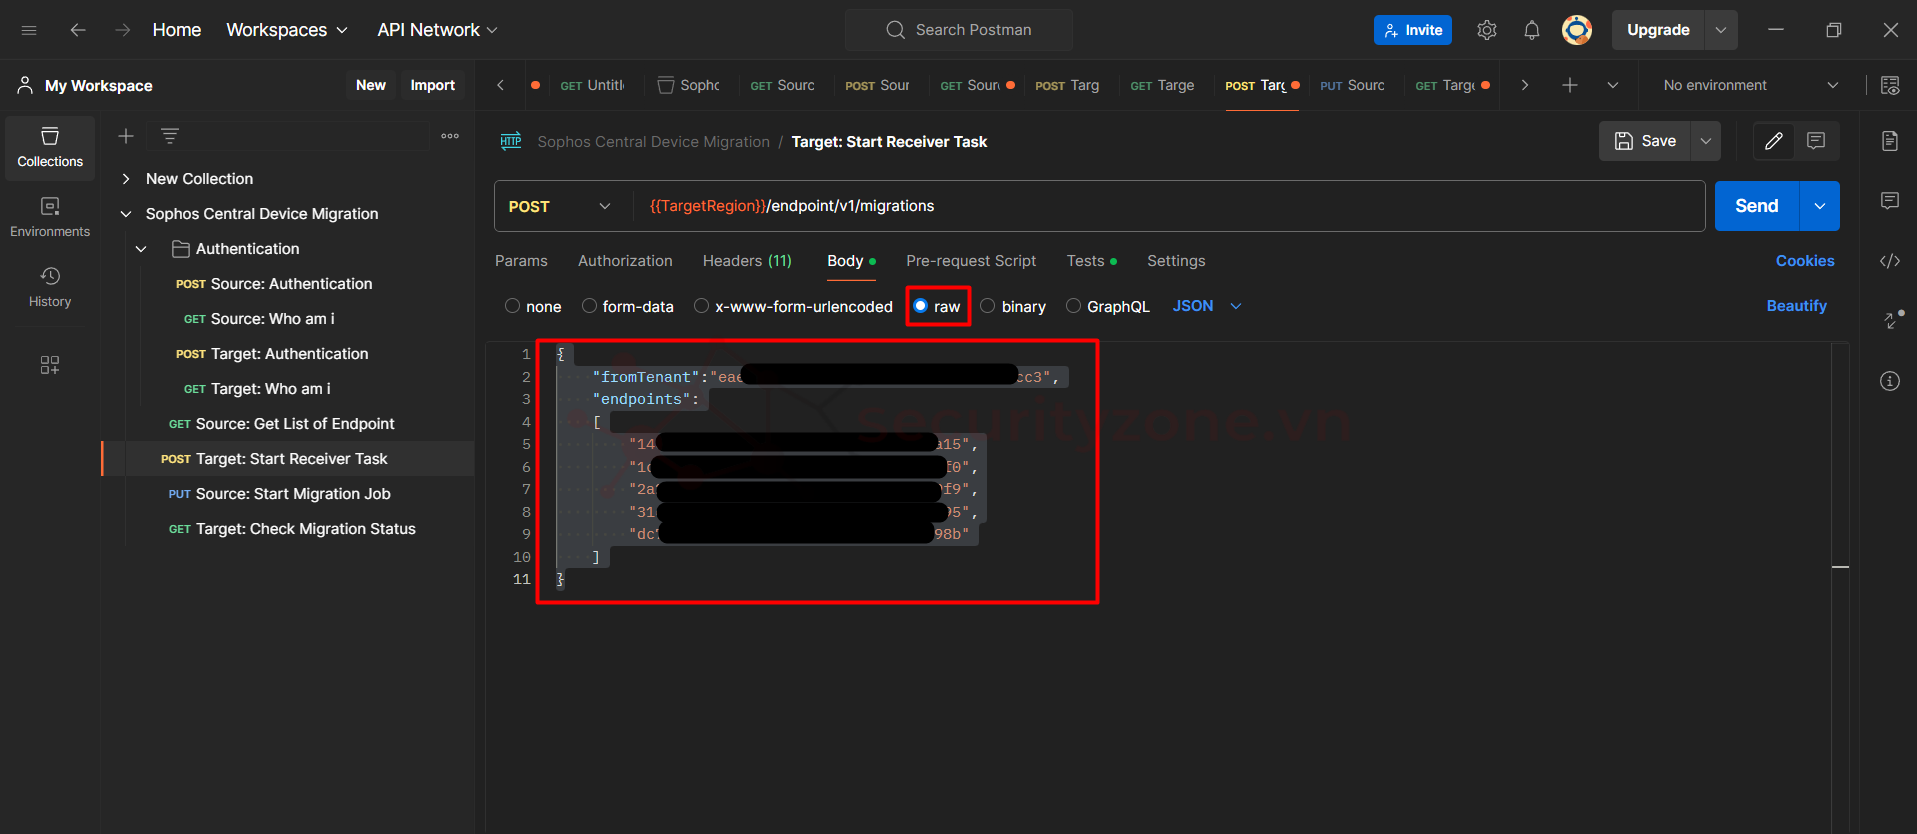
Task: Switch to the Headers (11) tab
Action: coord(747,261)
